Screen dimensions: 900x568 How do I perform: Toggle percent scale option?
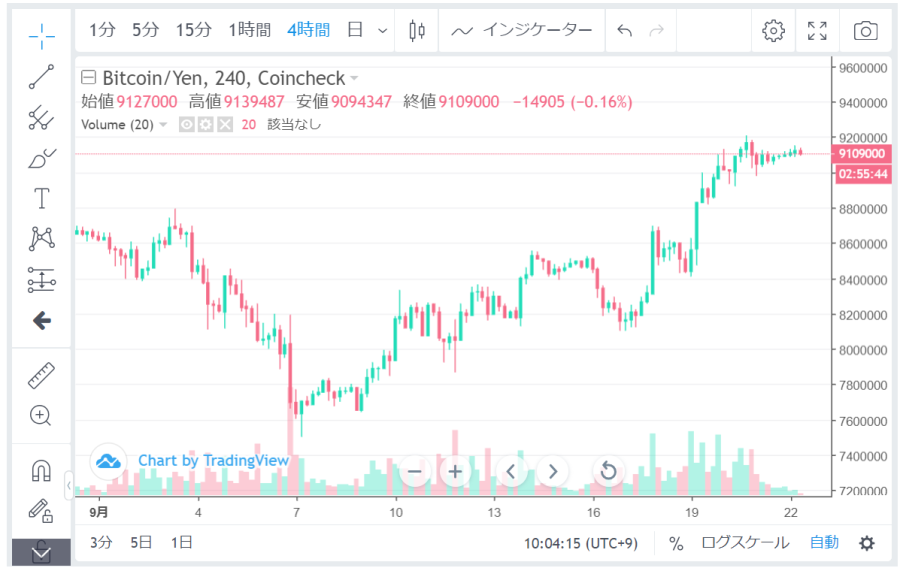(676, 543)
